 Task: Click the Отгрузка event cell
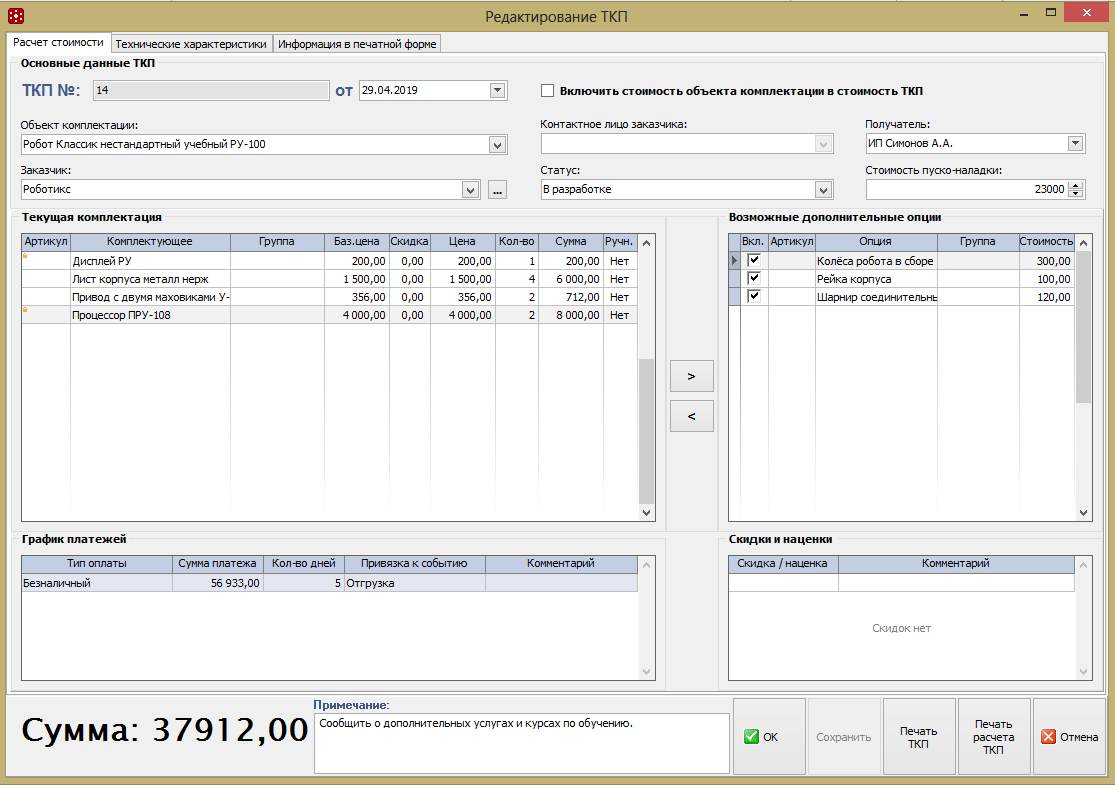click(415, 583)
